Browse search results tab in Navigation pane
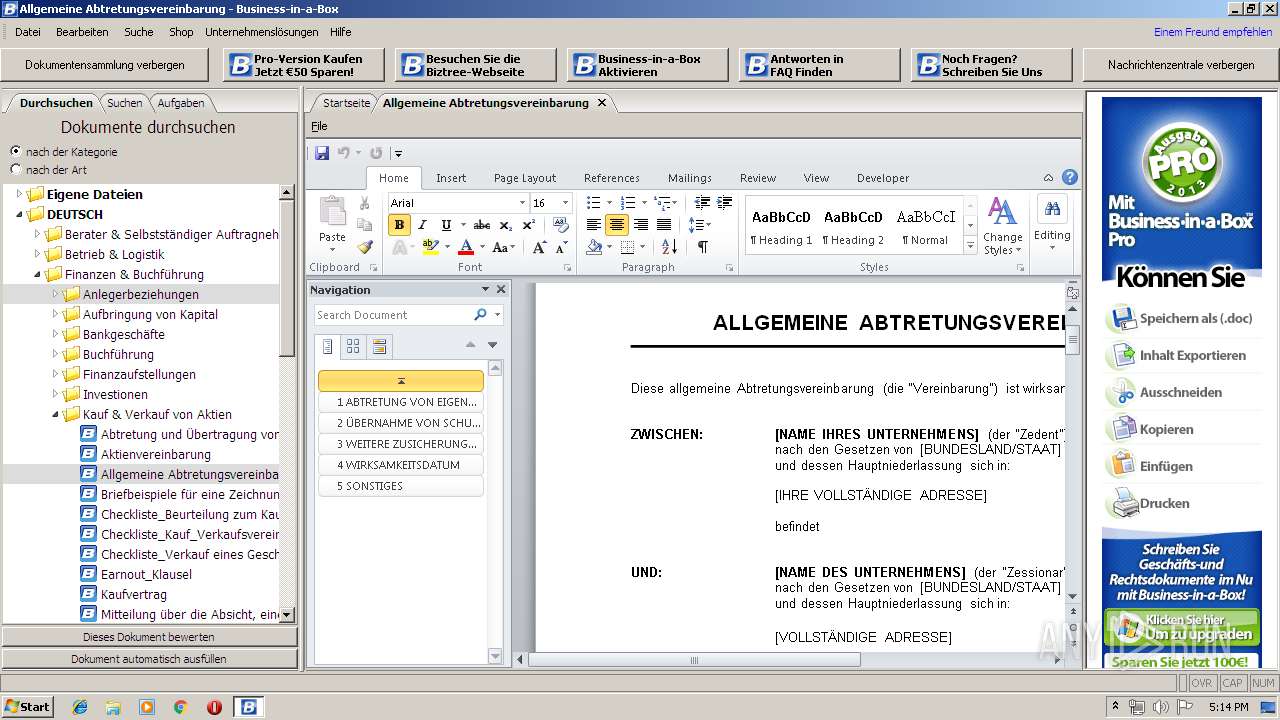1280x720 pixels. (x=379, y=346)
